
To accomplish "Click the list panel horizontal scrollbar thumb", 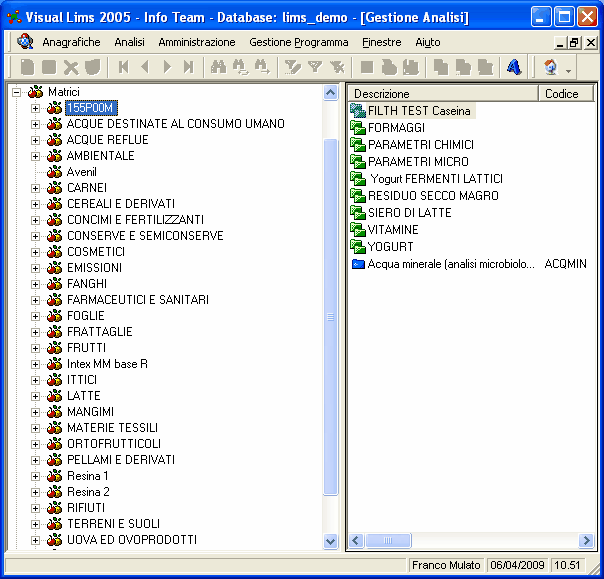I will pos(388,540).
